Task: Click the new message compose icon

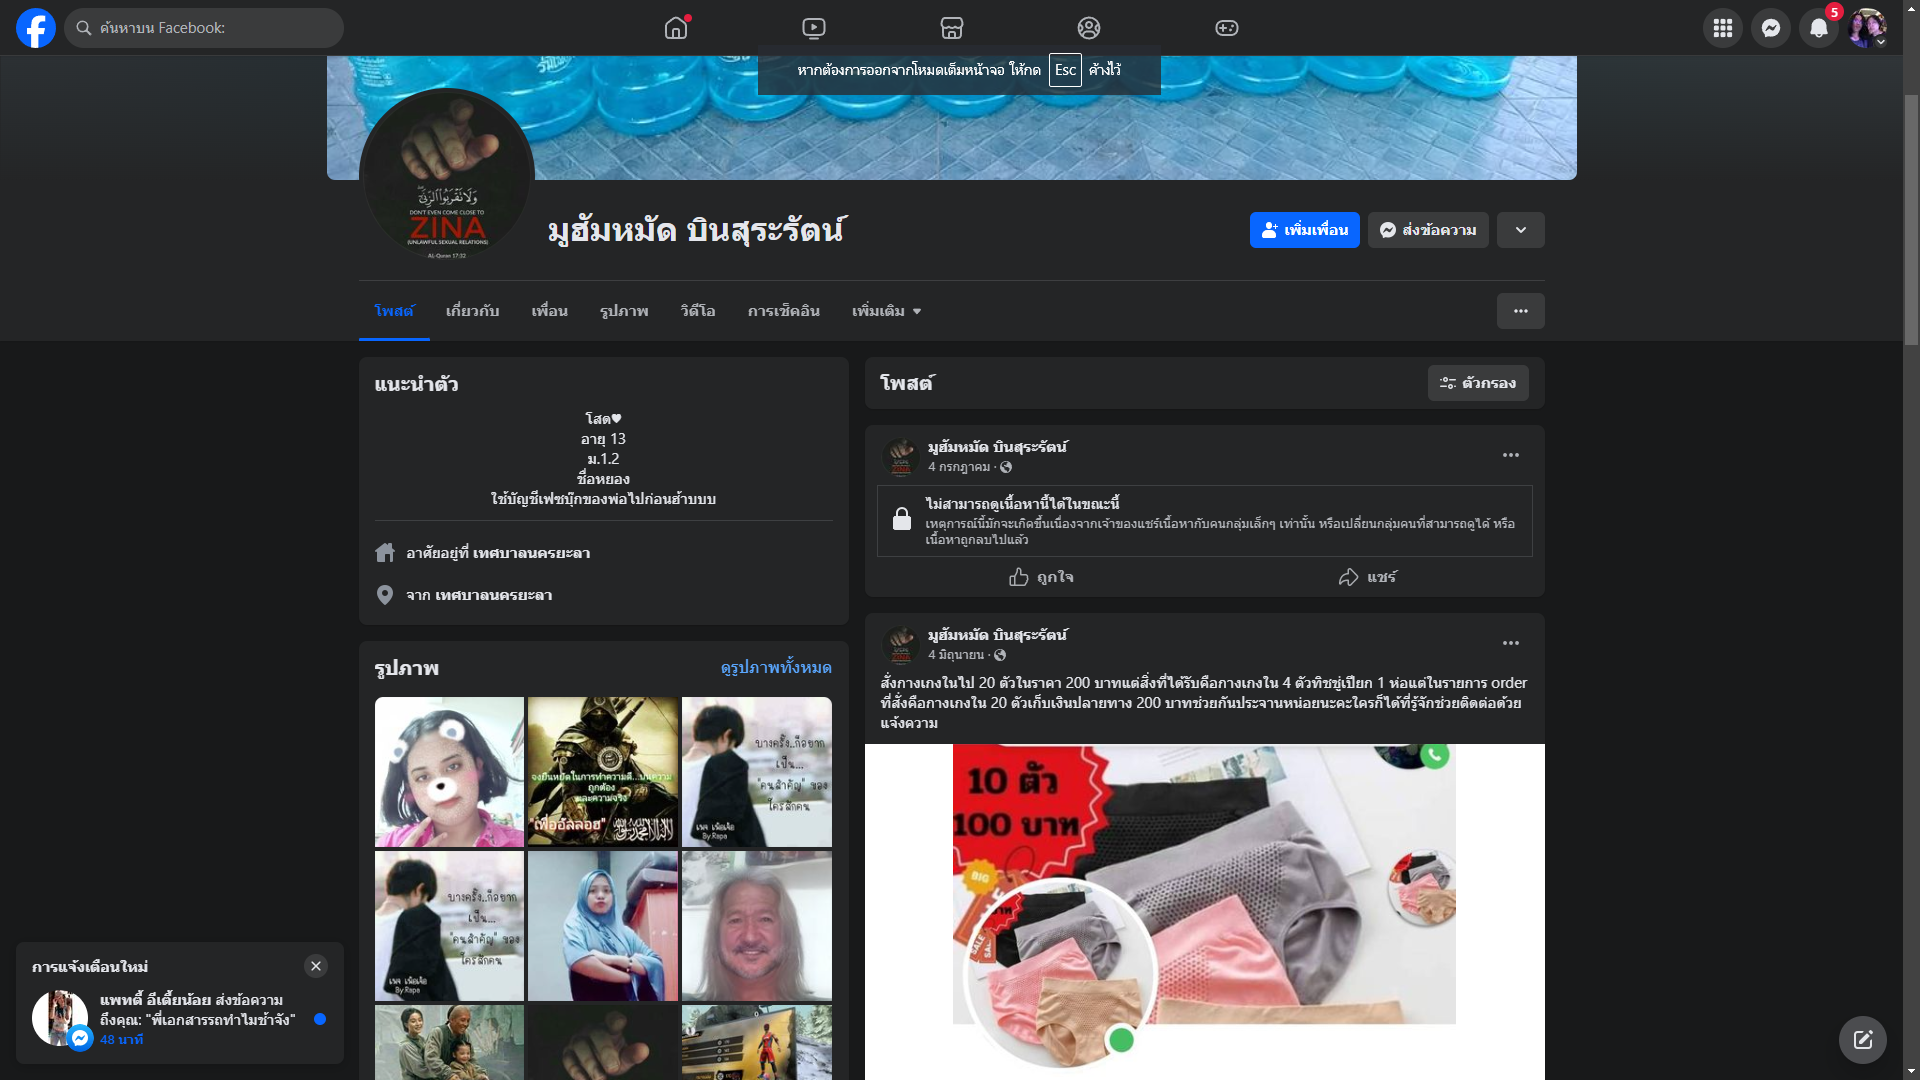Action: pos(1862,1040)
